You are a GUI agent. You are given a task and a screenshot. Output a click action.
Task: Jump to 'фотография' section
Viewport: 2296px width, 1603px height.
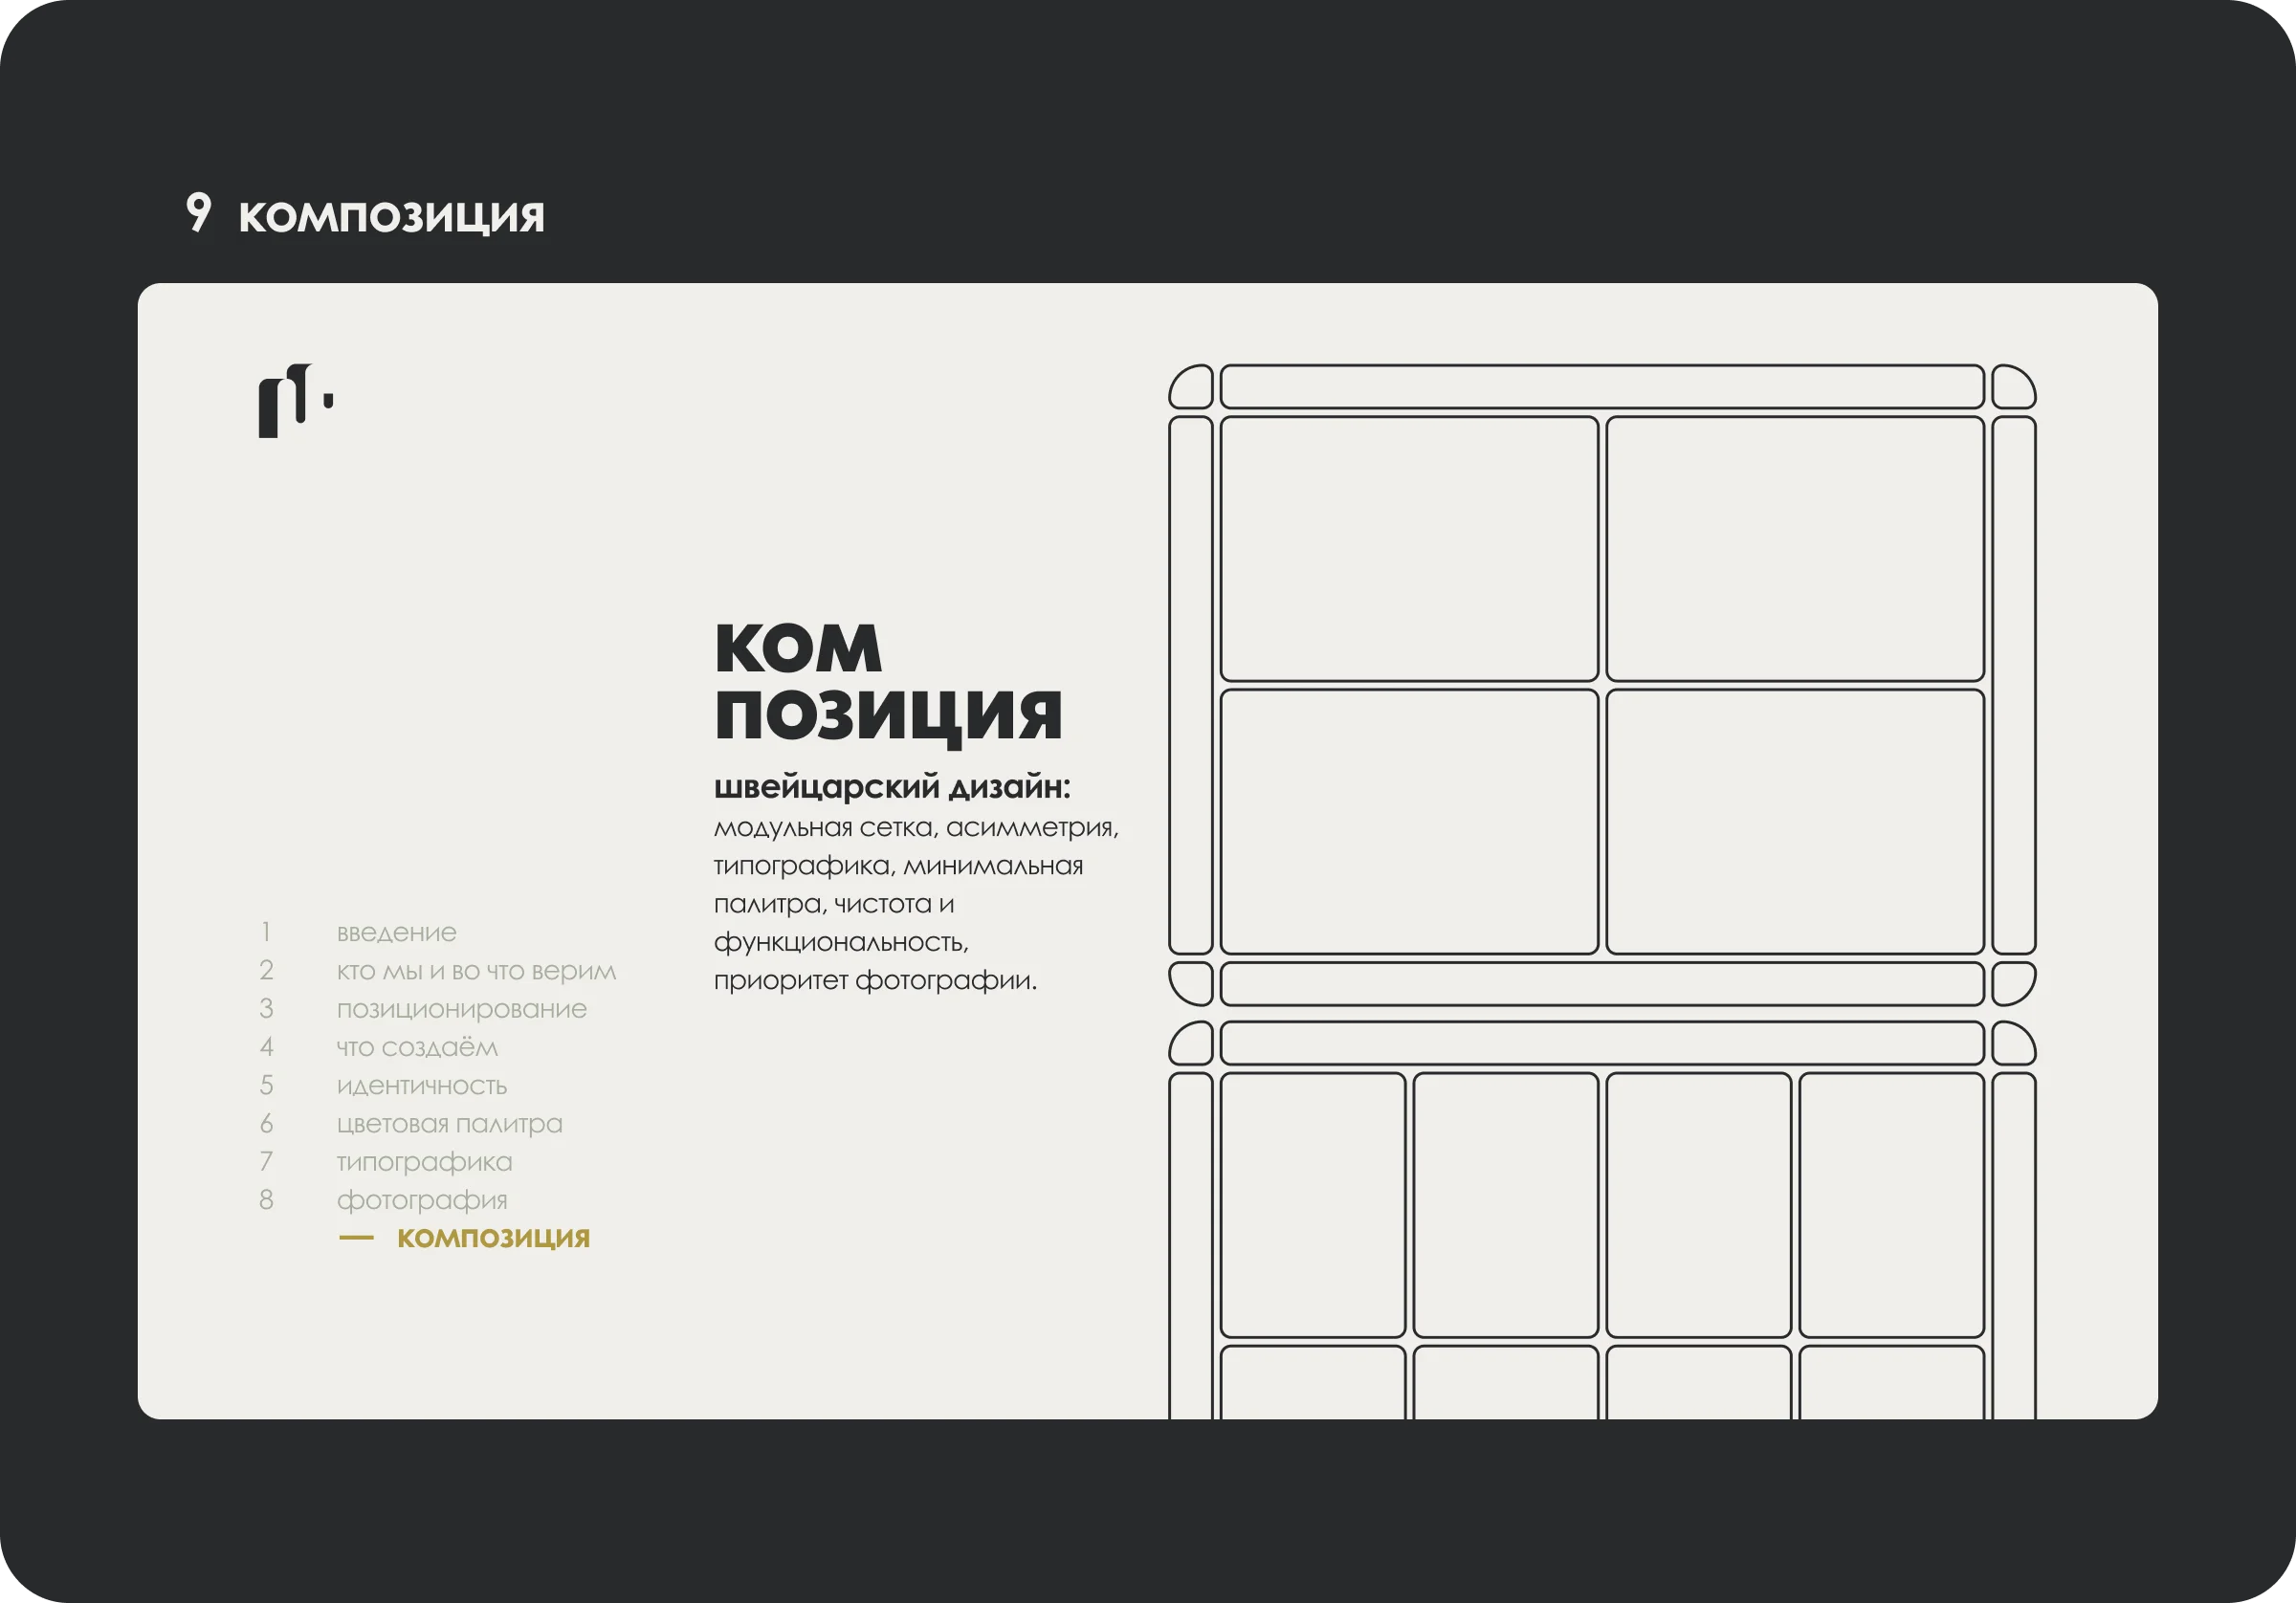click(x=422, y=1200)
